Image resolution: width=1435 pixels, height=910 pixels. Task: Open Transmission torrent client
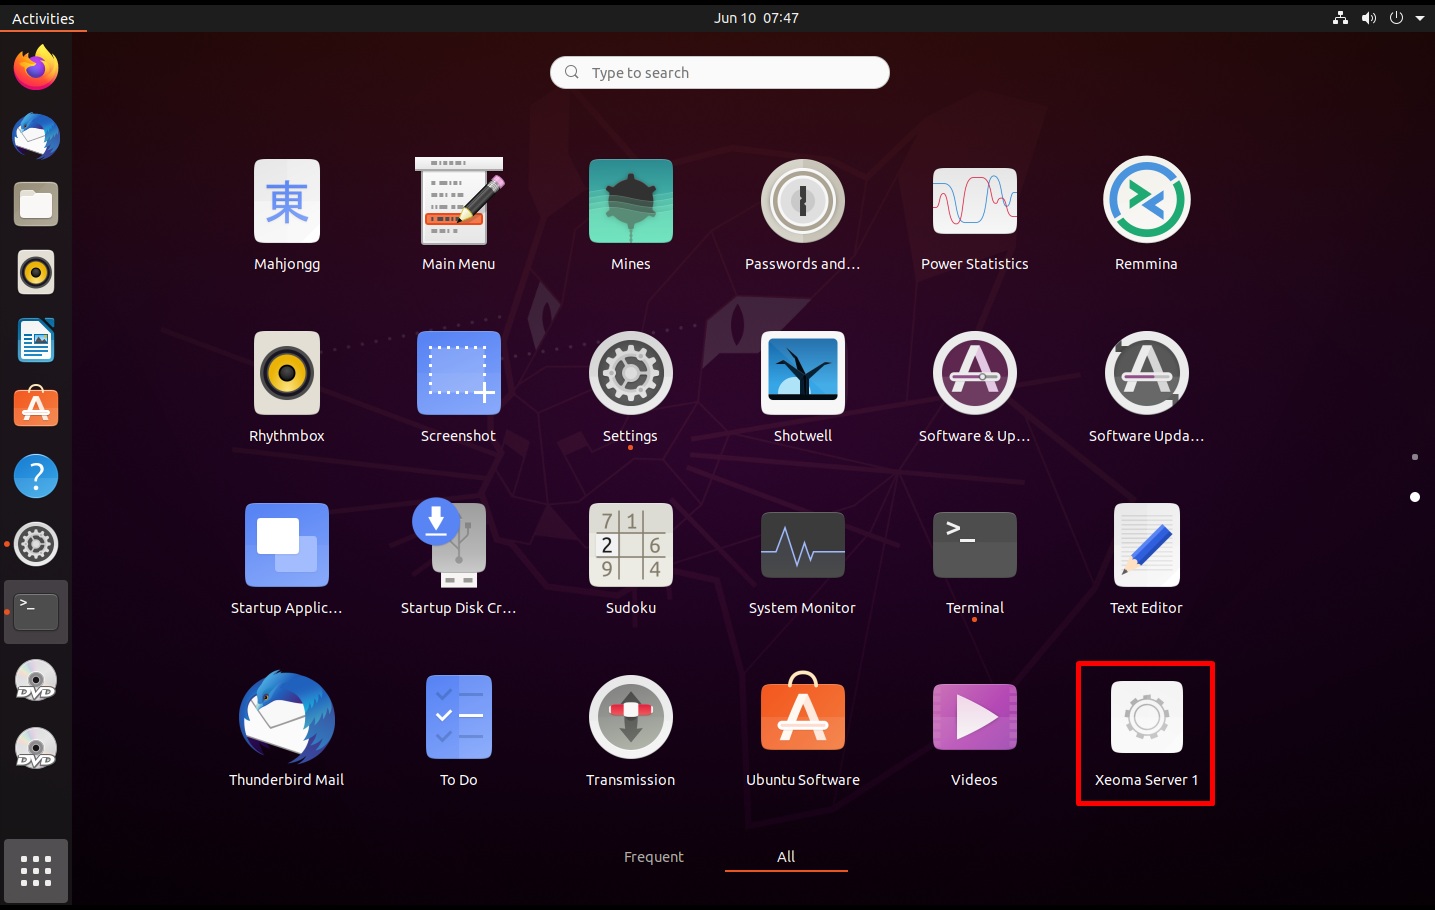click(631, 730)
